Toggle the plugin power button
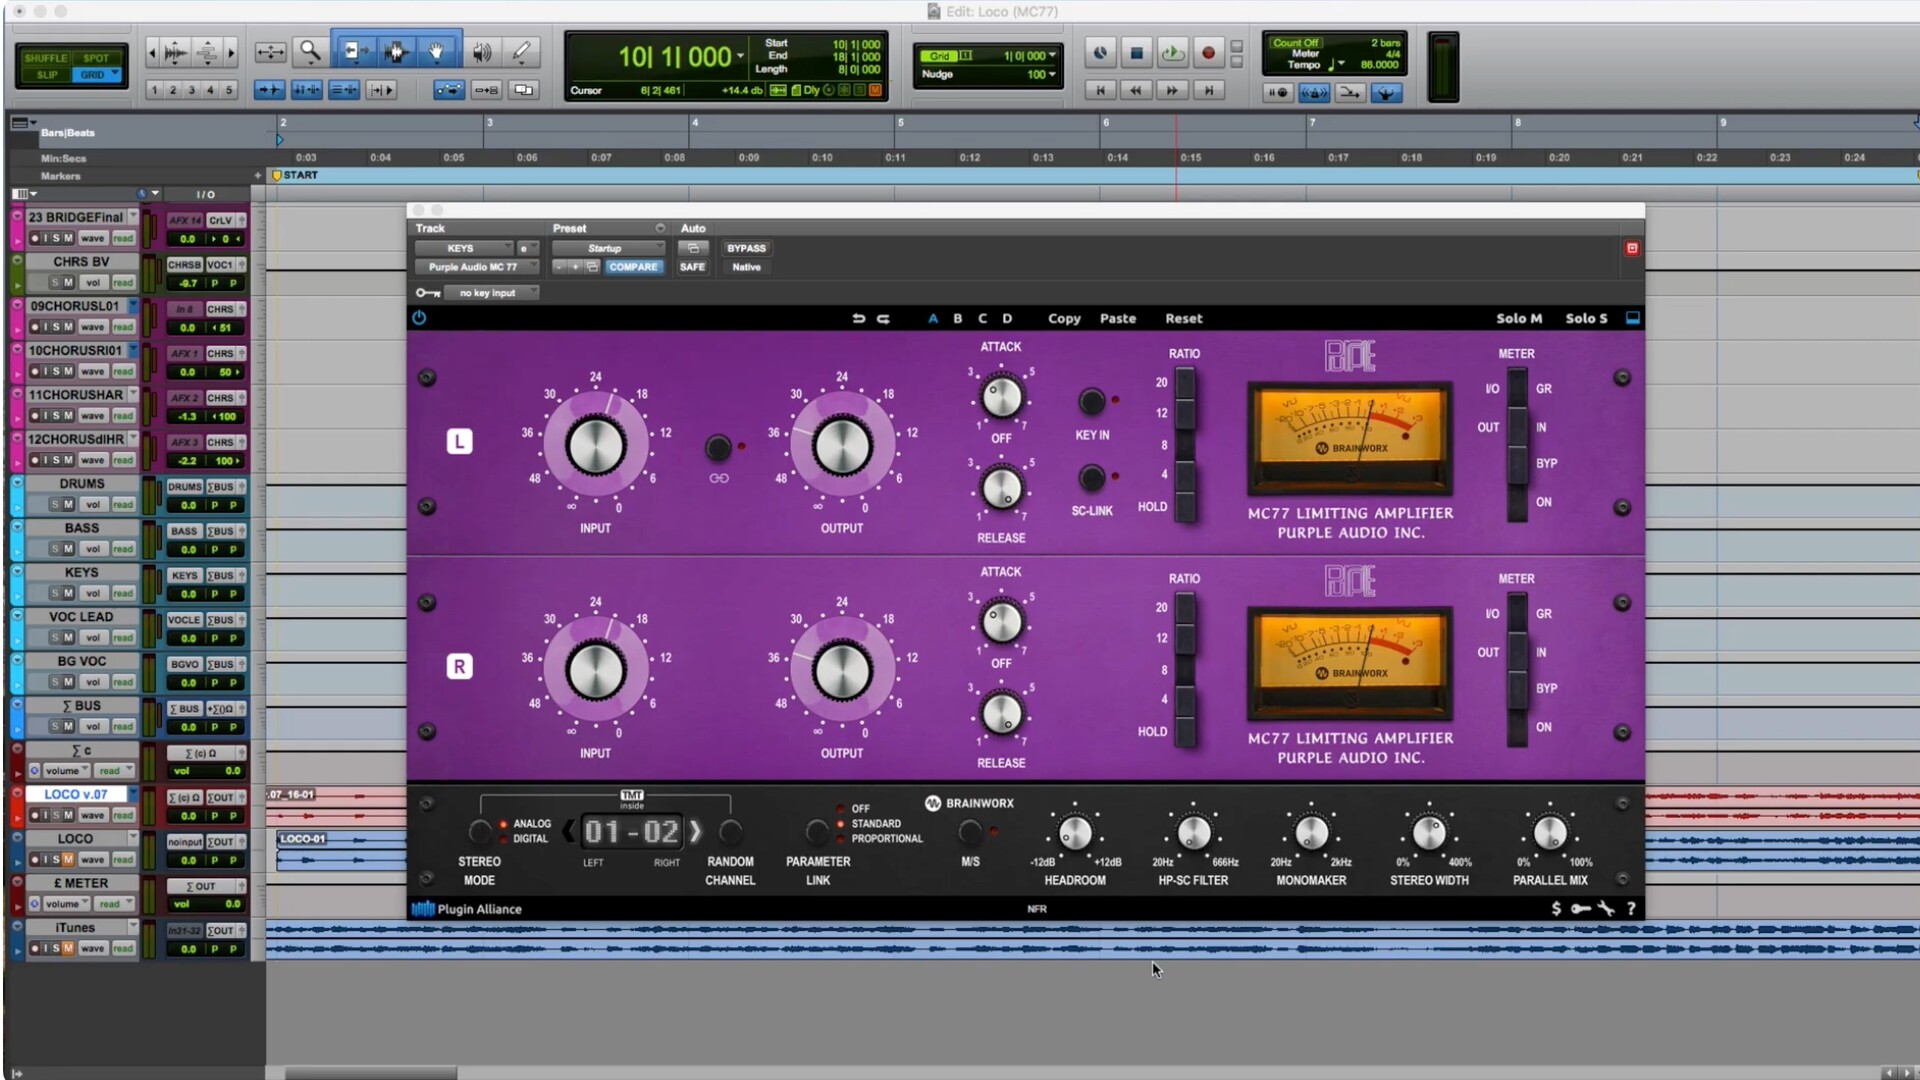The width and height of the screenshot is (1920, 1080). (x=419, y=318)
